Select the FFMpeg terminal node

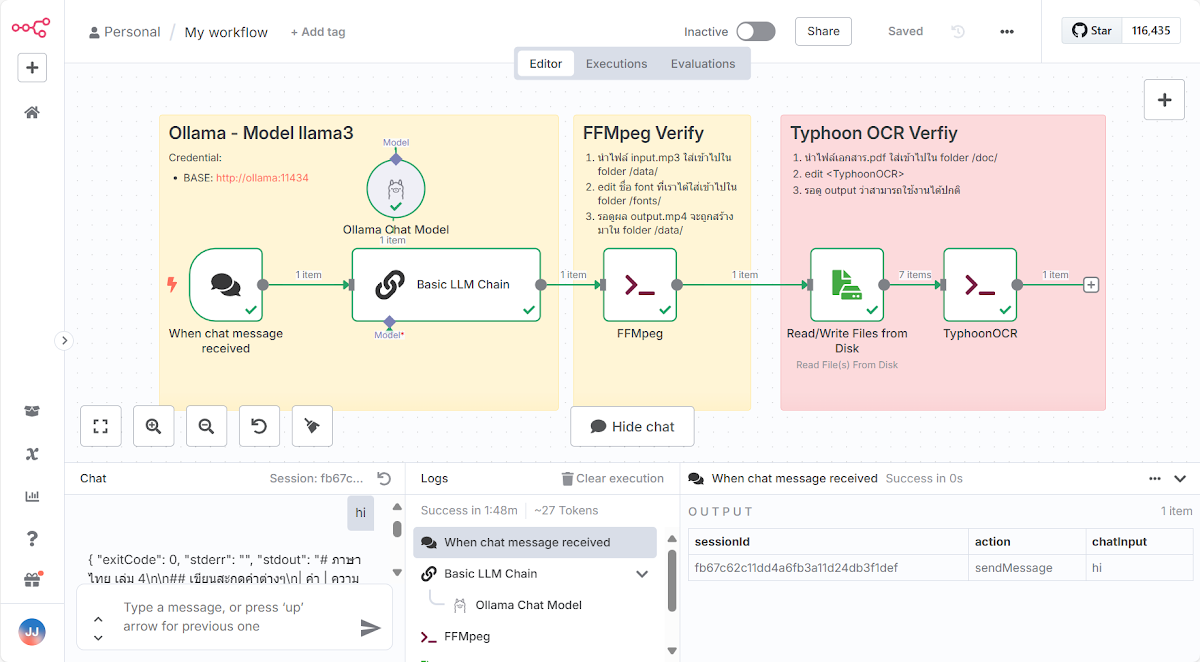[x=640, y=285]
